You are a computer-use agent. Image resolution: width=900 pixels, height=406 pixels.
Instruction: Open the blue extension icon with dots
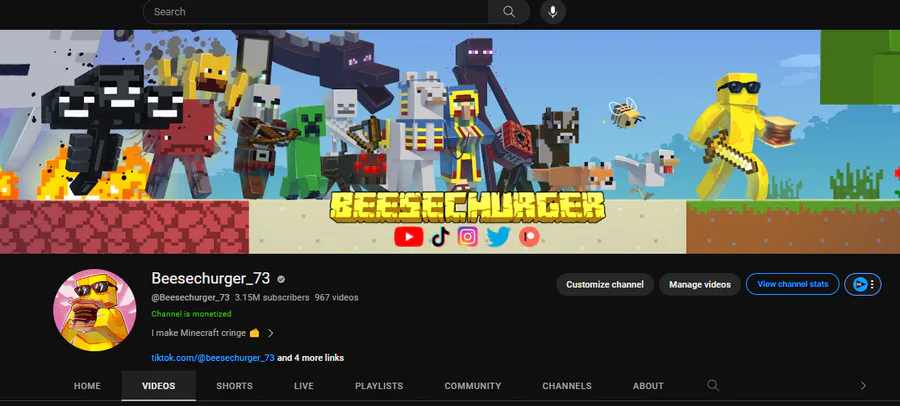pyautogui.click(x=863, y=284)
